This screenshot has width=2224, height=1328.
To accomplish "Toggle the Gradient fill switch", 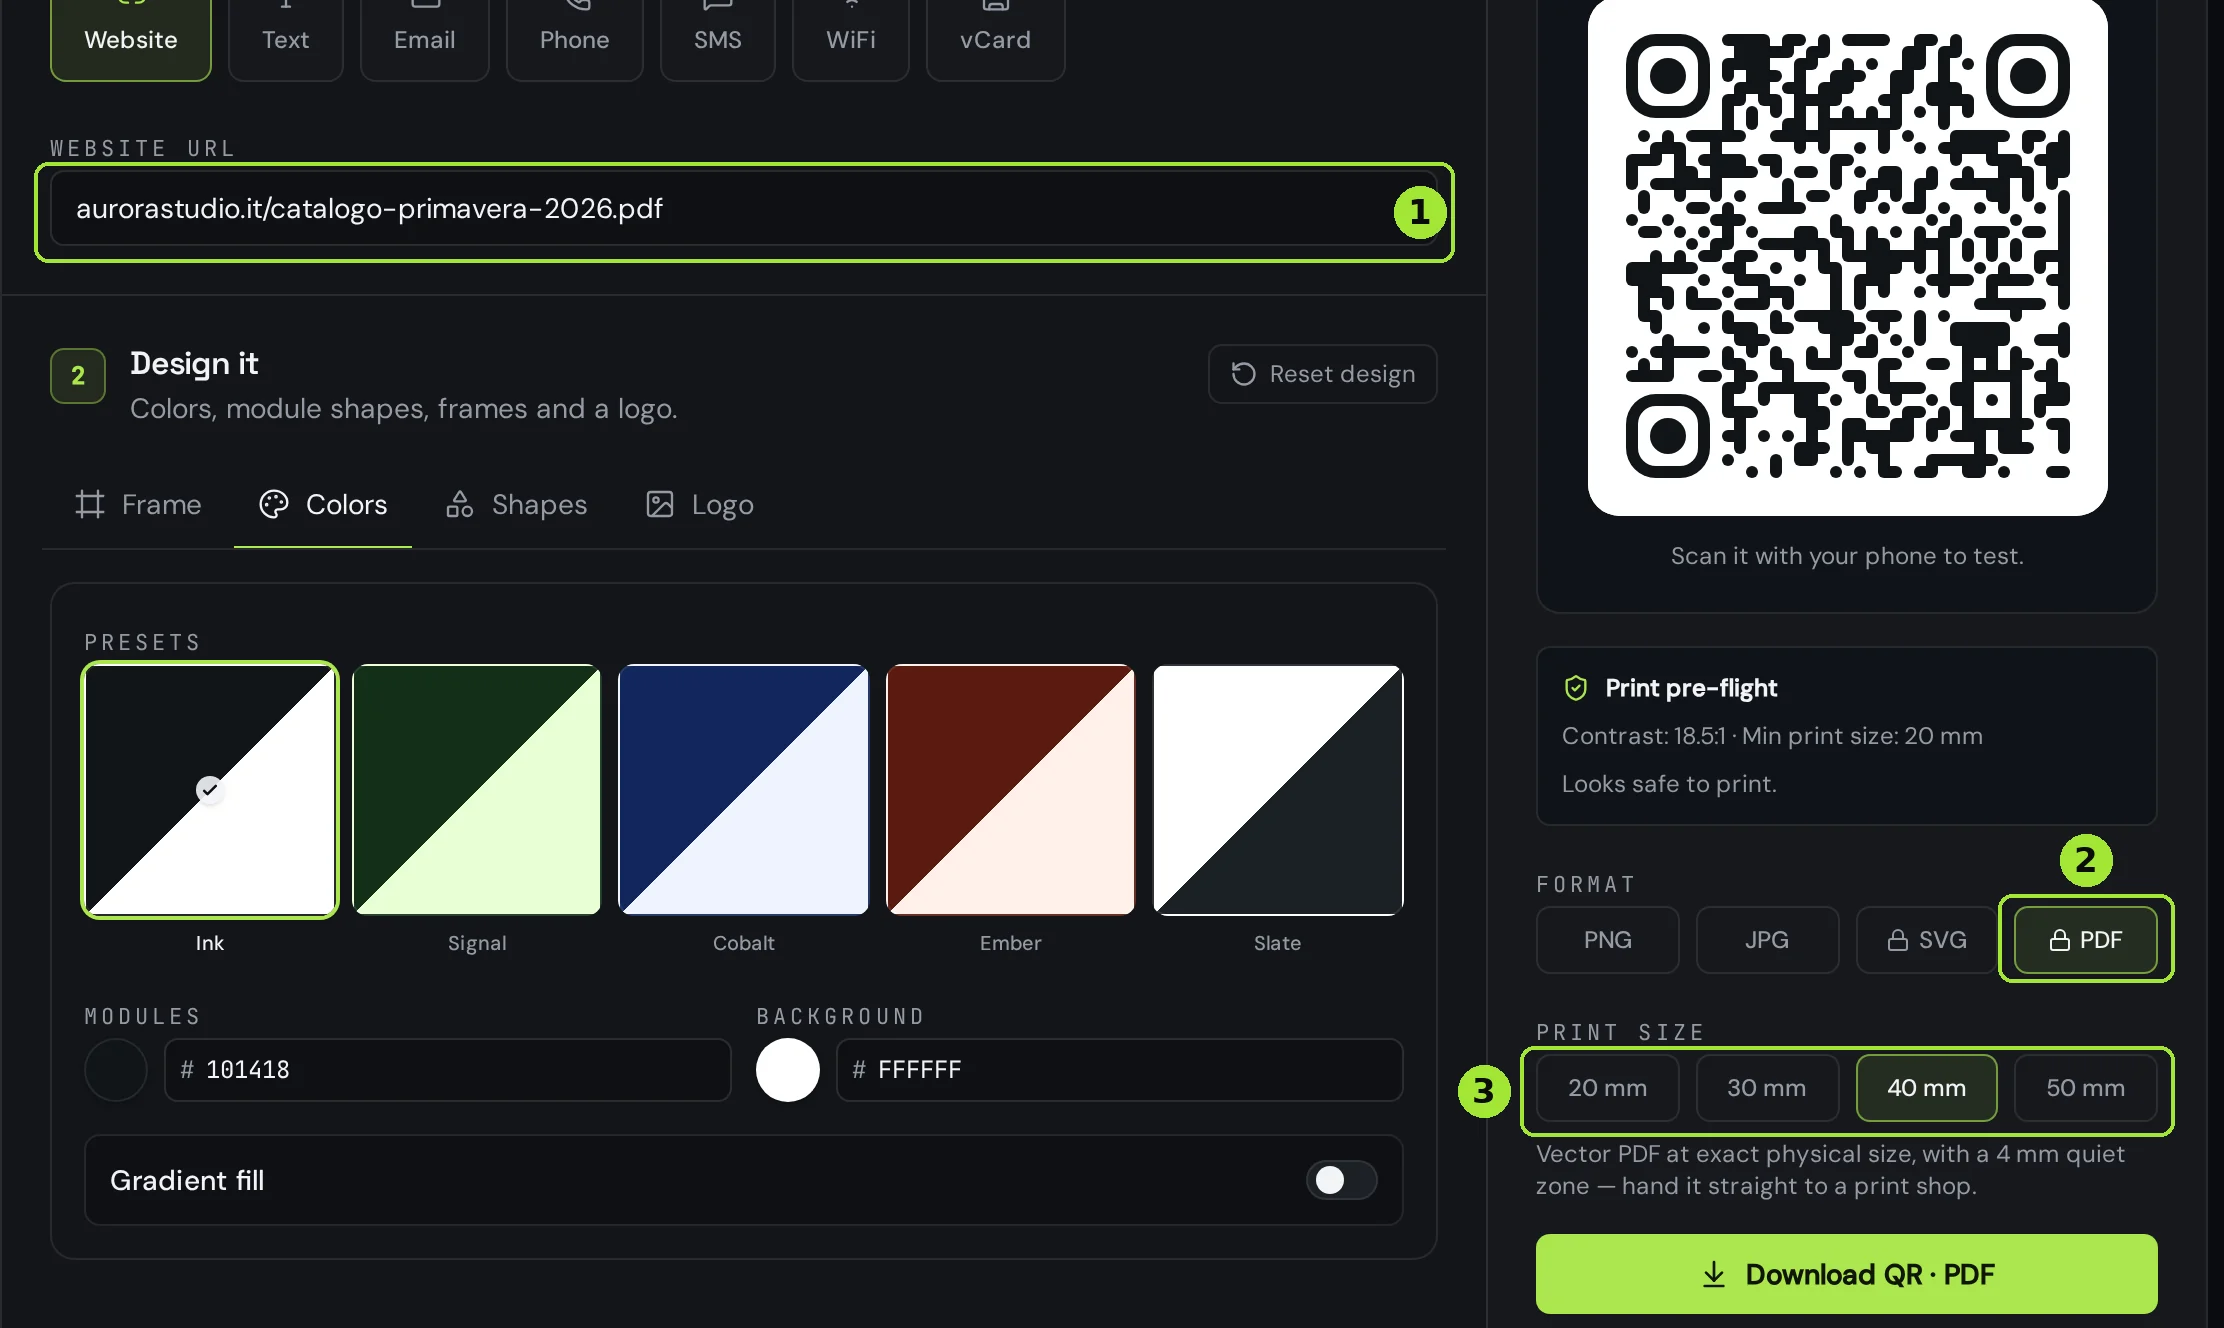I will pyautogui.click(x=1342, y=1180).
